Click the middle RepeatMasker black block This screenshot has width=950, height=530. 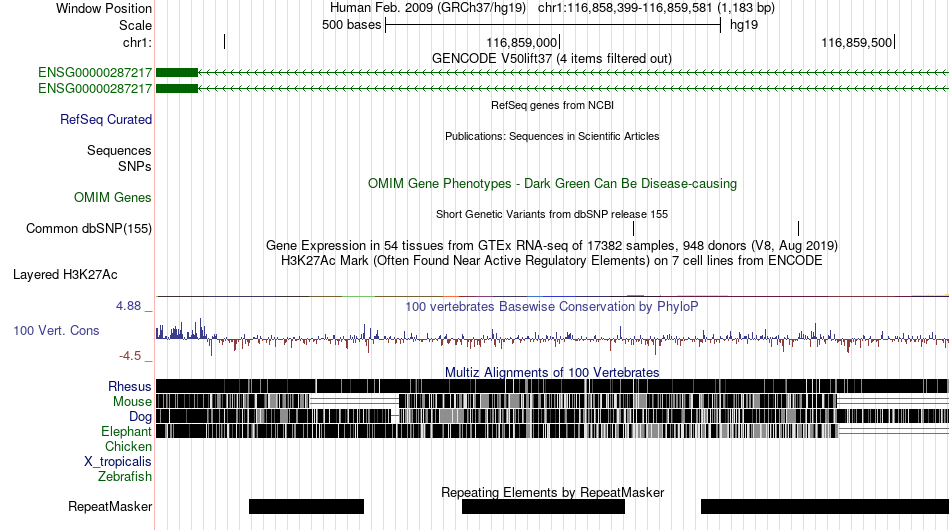[x=543, y=506]
